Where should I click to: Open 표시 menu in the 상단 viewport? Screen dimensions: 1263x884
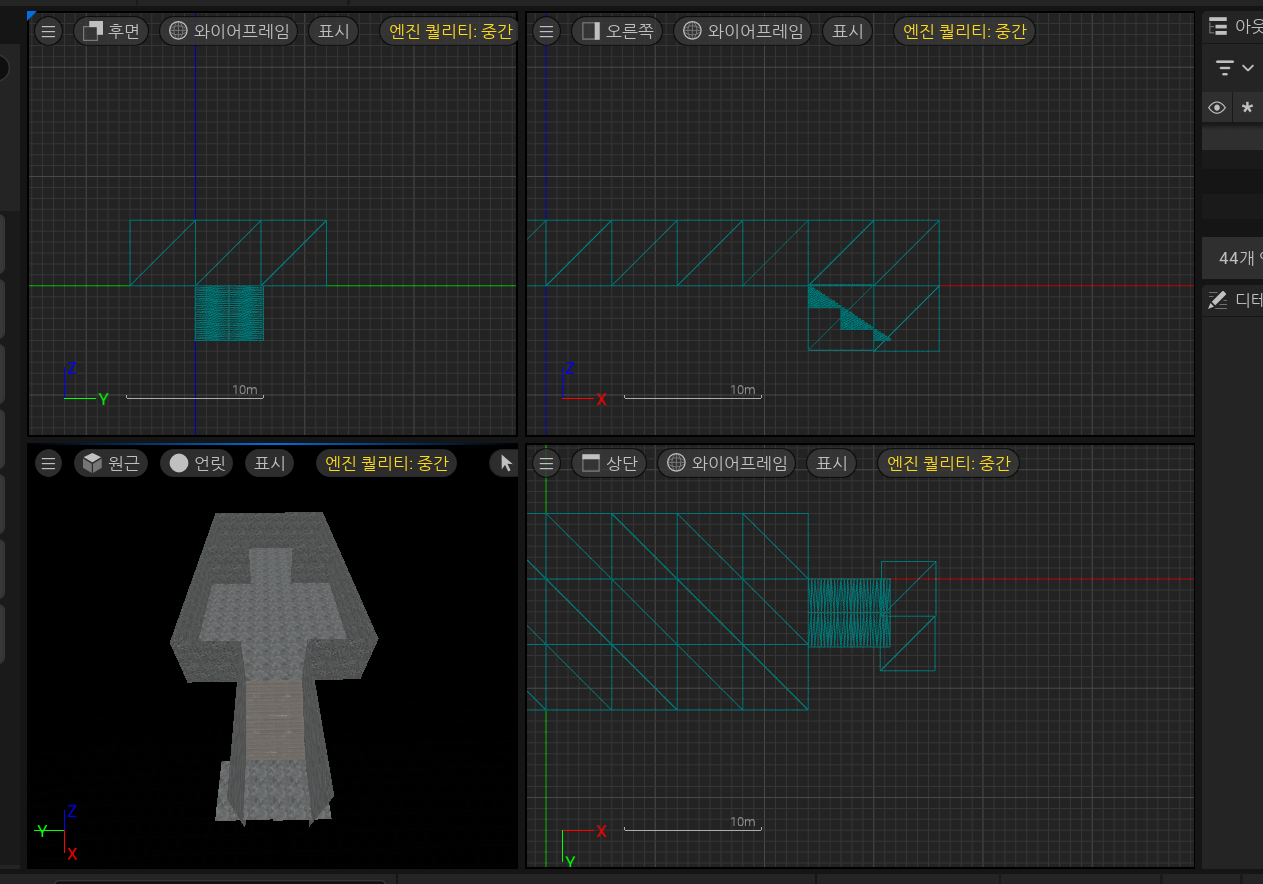(832, 463)
